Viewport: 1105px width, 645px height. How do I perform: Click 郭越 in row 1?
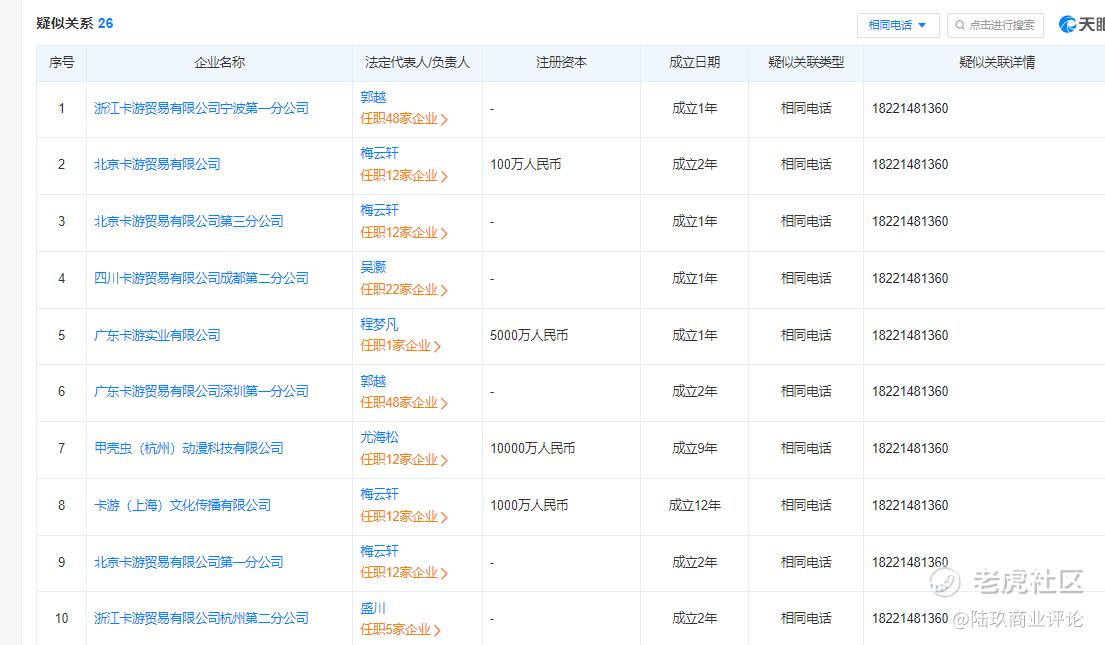coord(374,97)
